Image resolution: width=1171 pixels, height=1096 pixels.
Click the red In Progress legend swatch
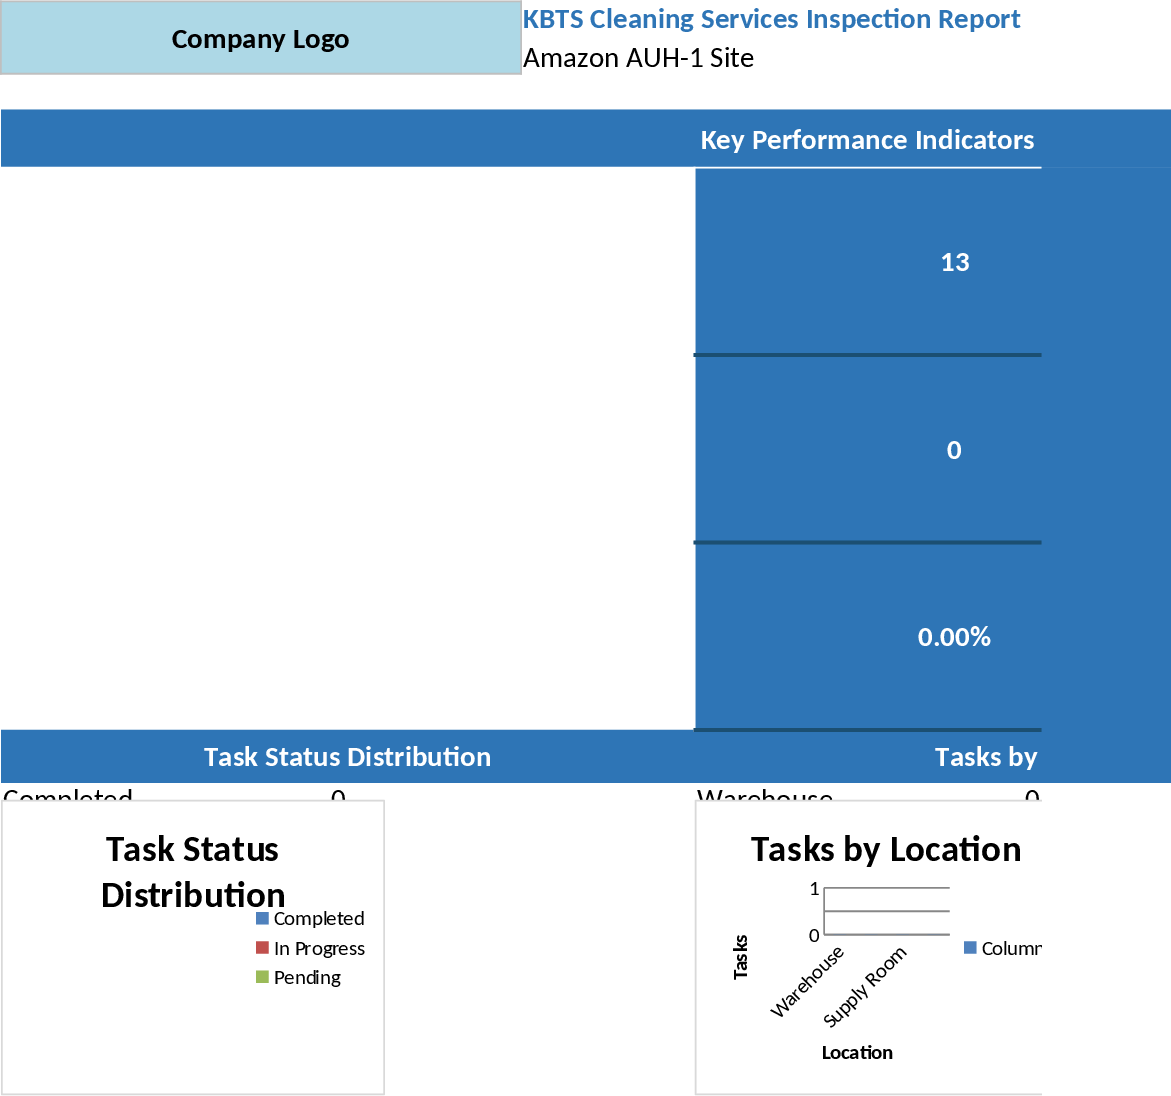259,948
